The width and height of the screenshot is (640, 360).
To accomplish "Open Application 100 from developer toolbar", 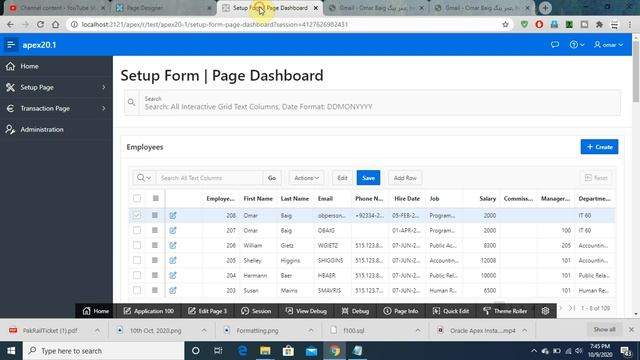I will [149, 311].
